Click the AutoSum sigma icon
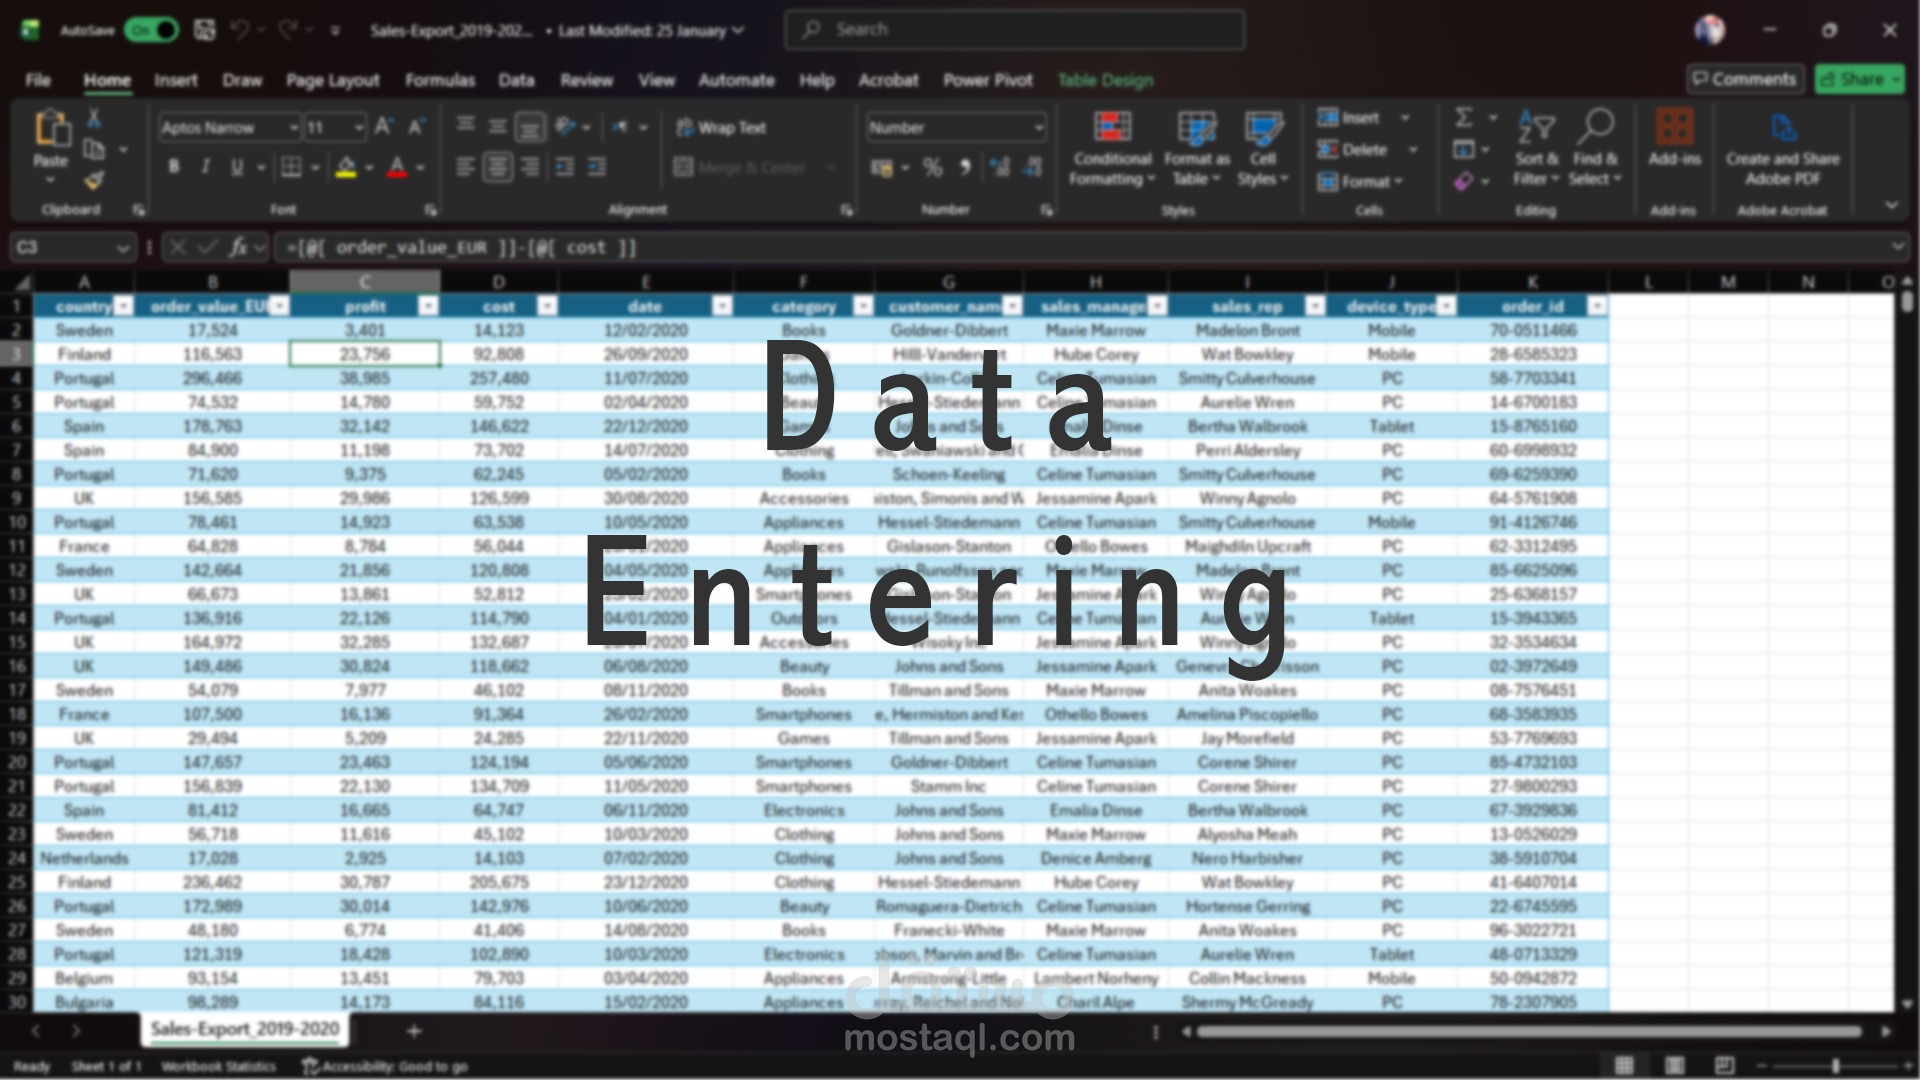The width and height of the screenshot is (1920, 1080). pyautogui.click(x=1464, y=118)
